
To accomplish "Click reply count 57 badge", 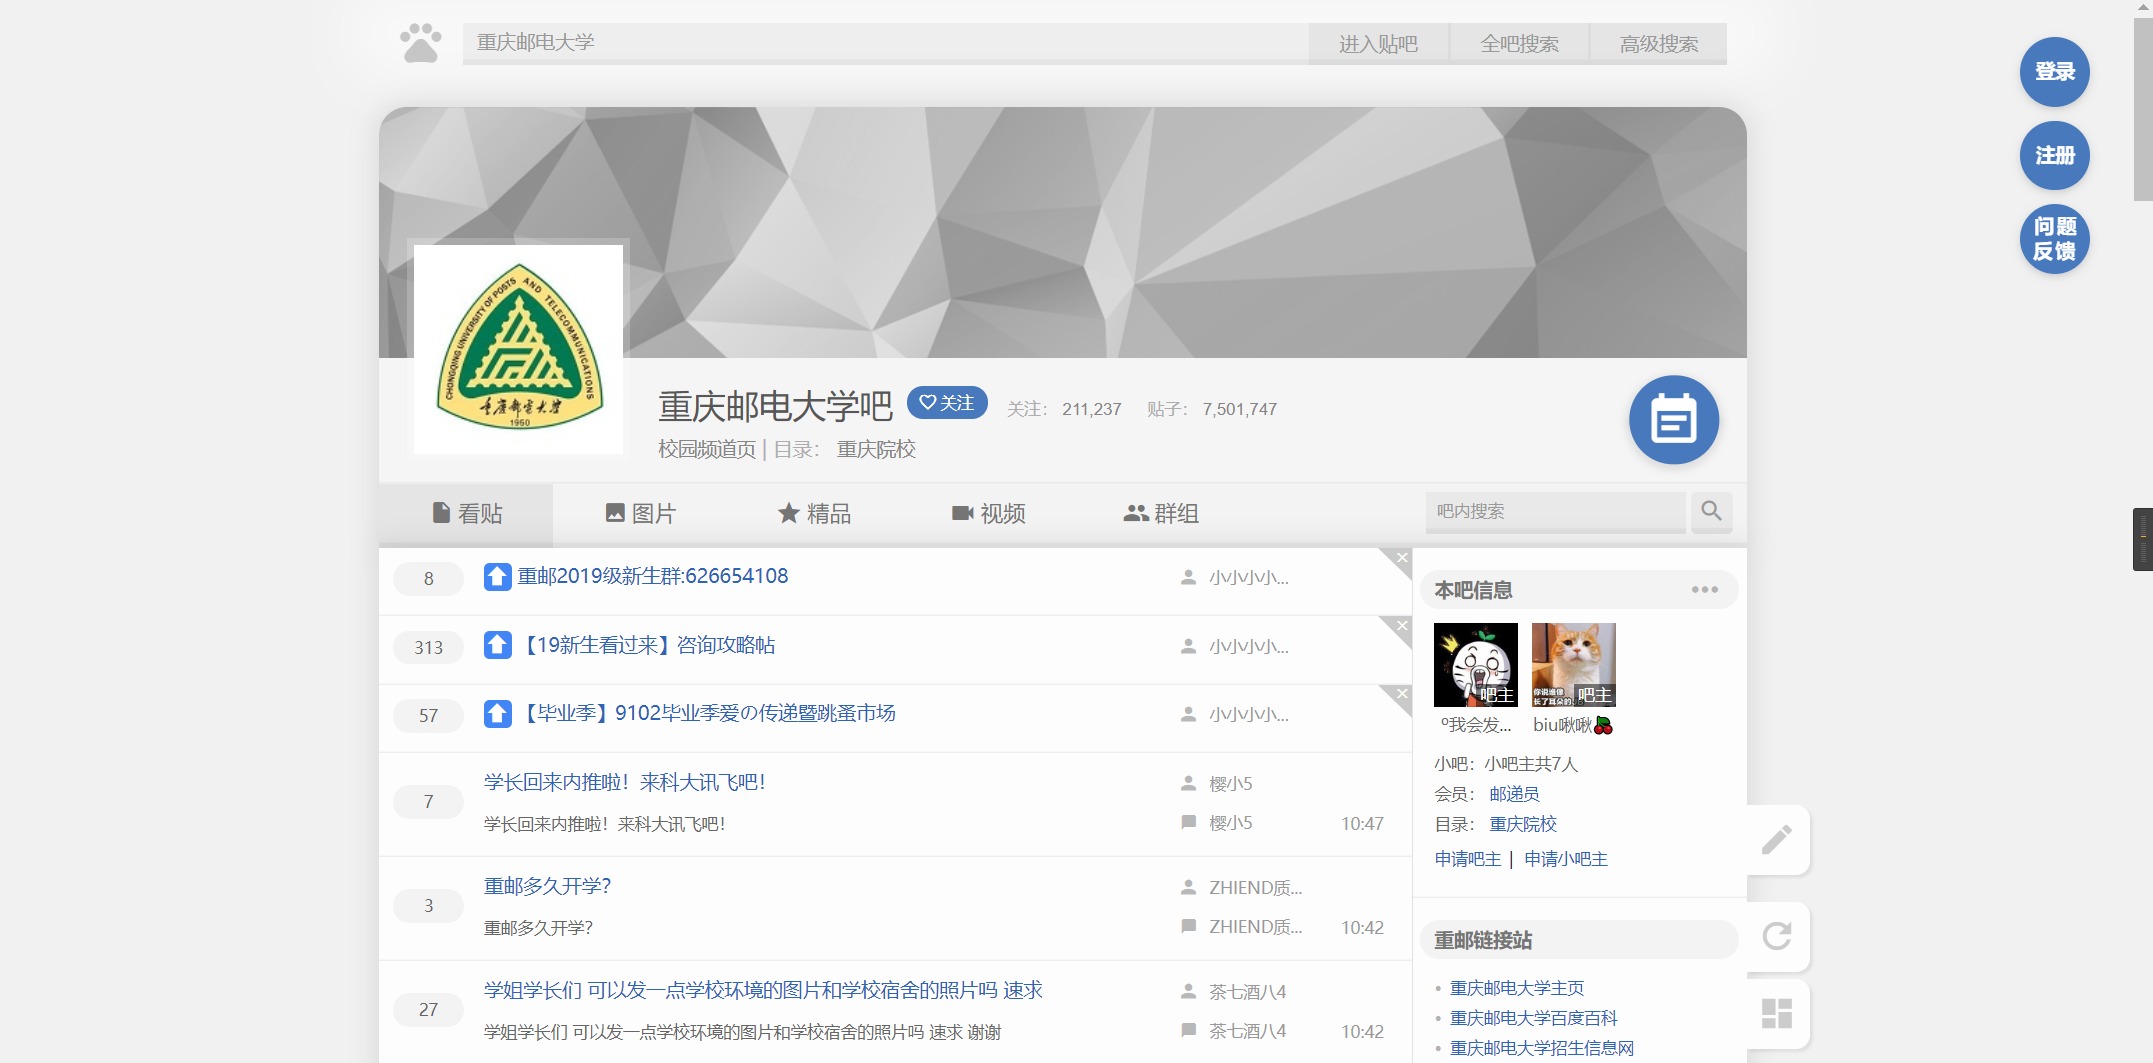I will [x=428, y=715].
